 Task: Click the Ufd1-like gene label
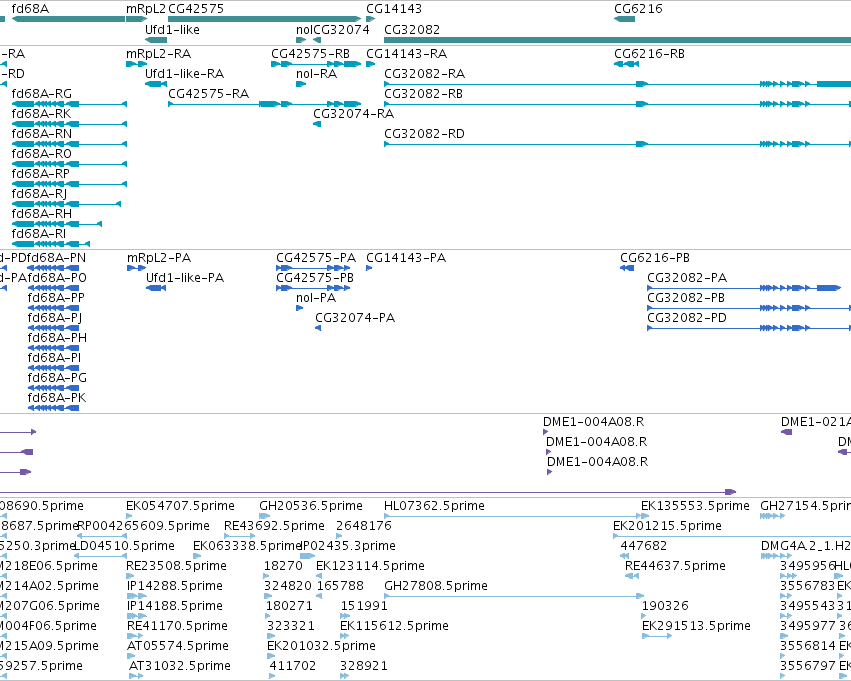172,30
